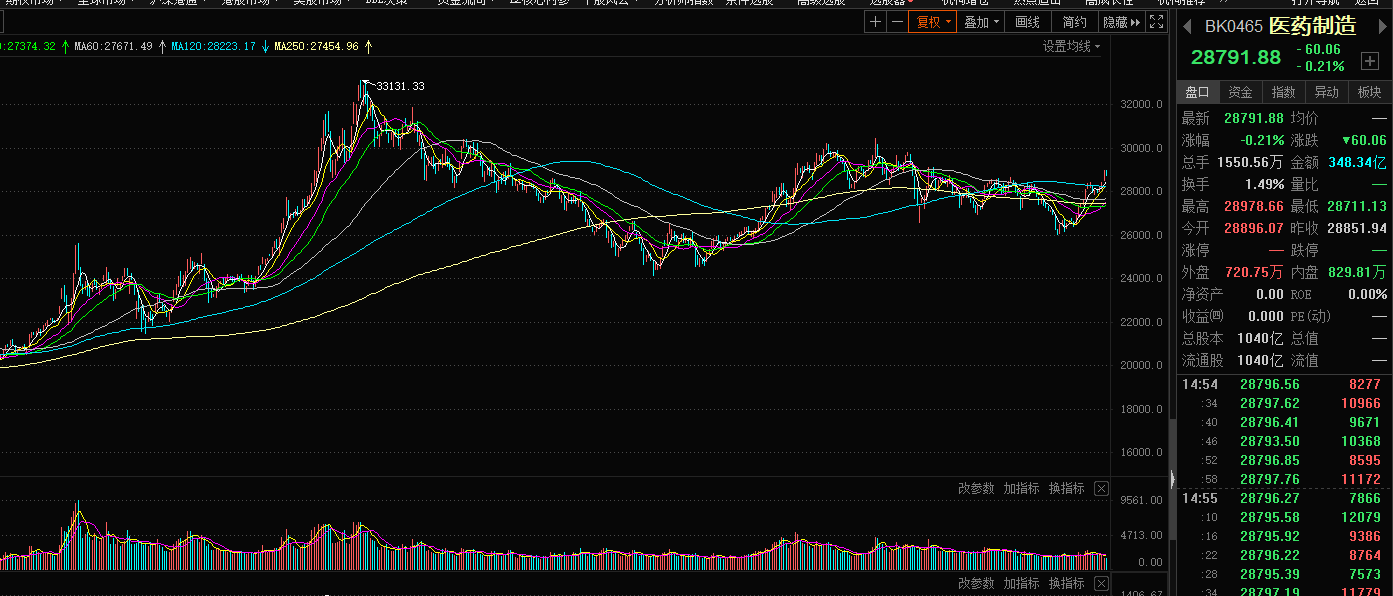1393x596 pixels.
Task: Click the 换手 value 1.49%
Action: coord(1265,184)
